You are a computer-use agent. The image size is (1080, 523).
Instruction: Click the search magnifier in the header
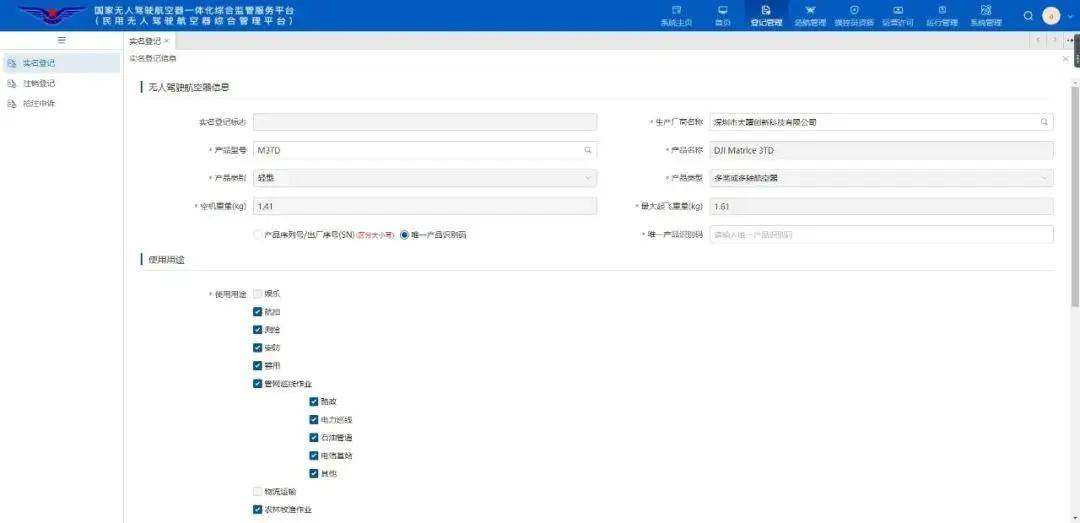(1028, 16)
